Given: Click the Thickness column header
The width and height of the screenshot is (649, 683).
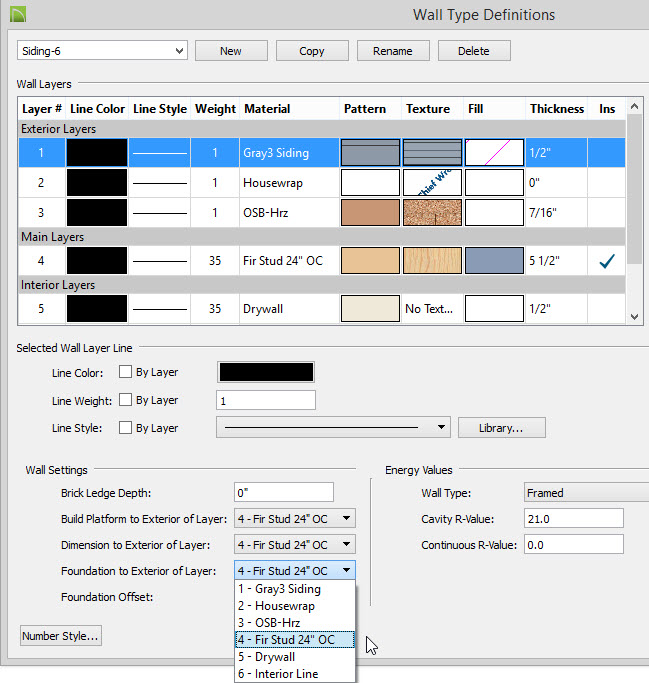Looking at the screenshot, I should point(557,108).
